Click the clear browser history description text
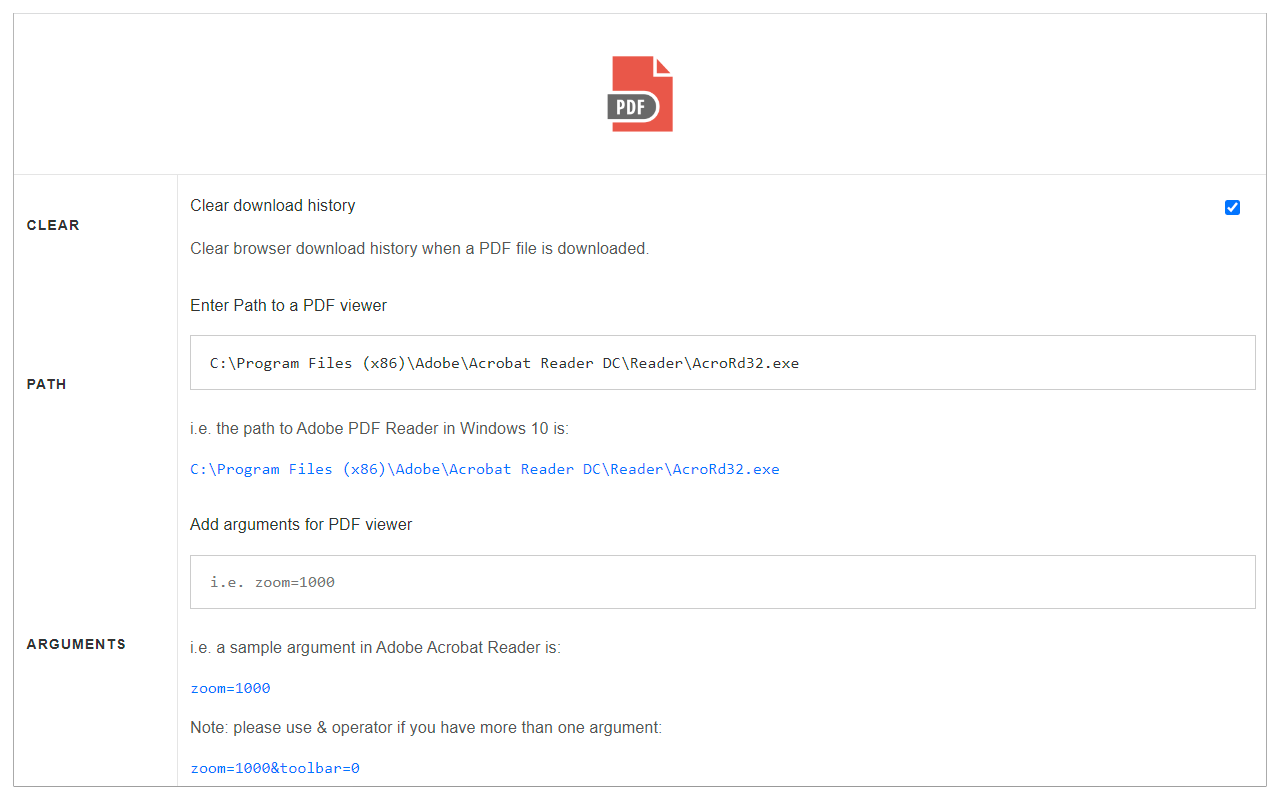This screenshot has width=1280, height=800. 420,248
